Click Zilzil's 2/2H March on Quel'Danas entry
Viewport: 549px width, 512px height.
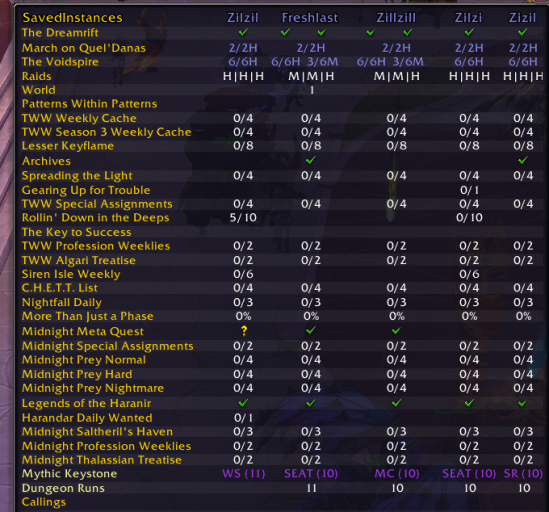click(243, 48)
